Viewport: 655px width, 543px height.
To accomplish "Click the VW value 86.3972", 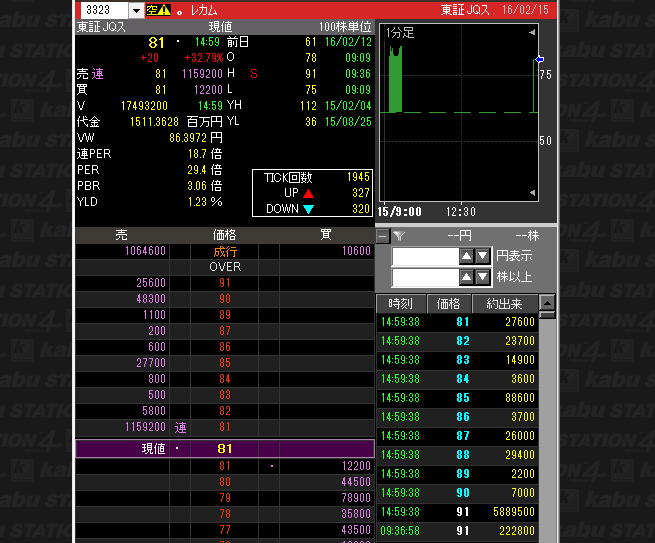I will coord(188,138).
